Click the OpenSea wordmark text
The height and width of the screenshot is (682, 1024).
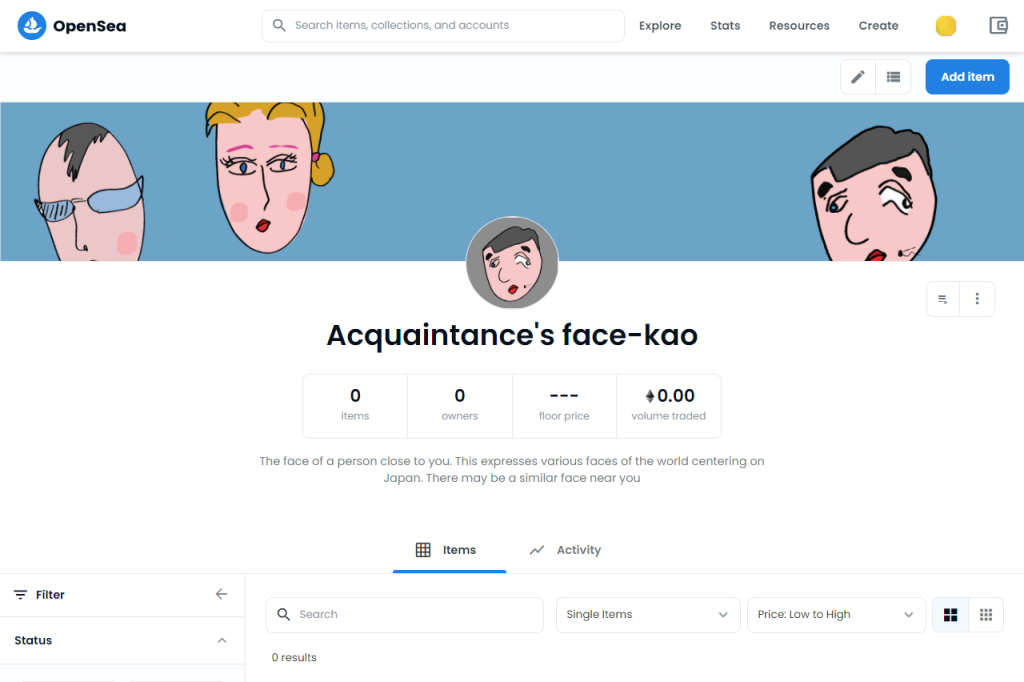pyautogui.click(x=89, y=26)
